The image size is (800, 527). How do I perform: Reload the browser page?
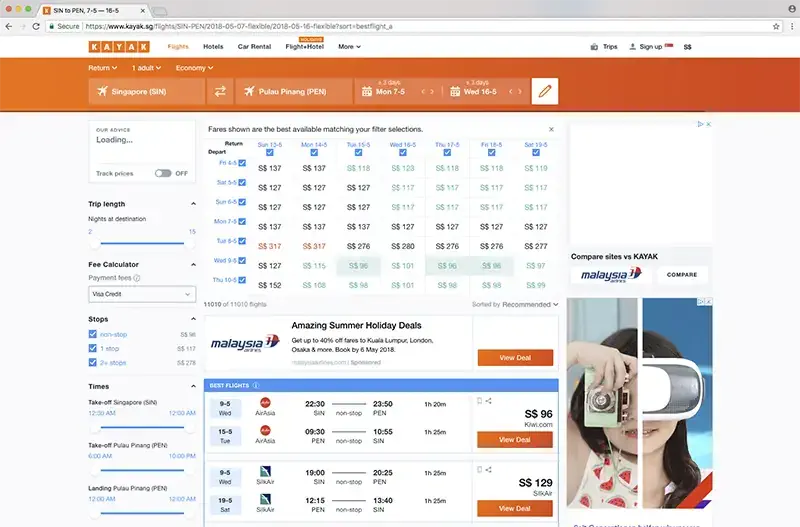(x=36, y=26)
